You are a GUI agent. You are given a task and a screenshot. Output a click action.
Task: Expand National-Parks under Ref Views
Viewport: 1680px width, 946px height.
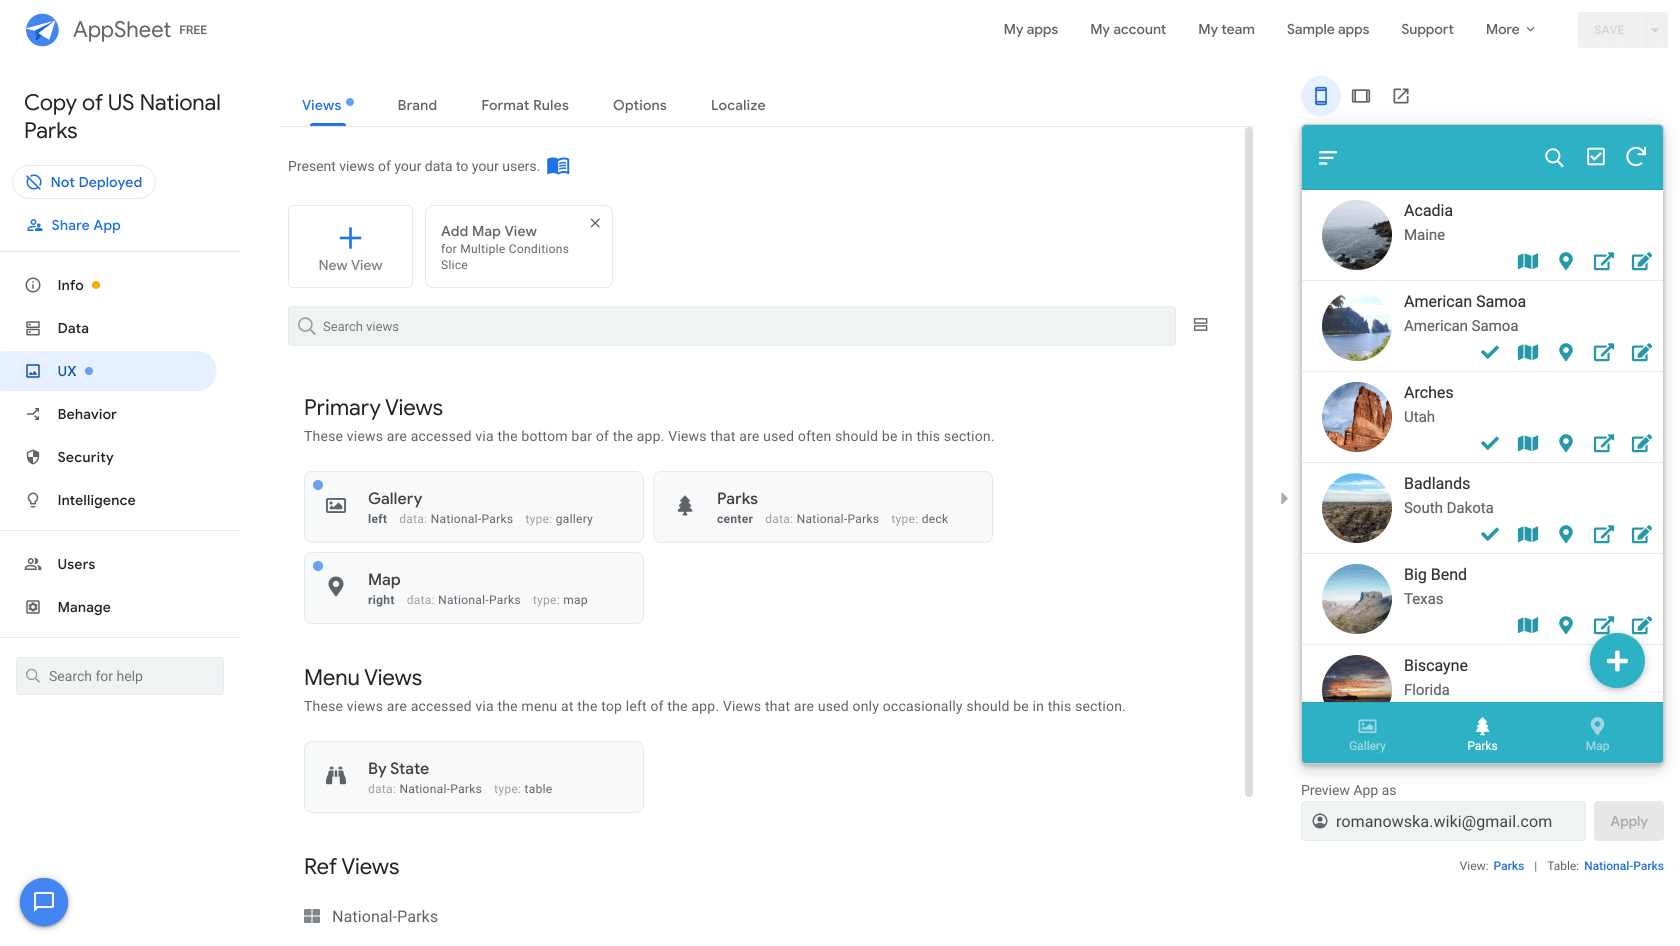point(371,916)
